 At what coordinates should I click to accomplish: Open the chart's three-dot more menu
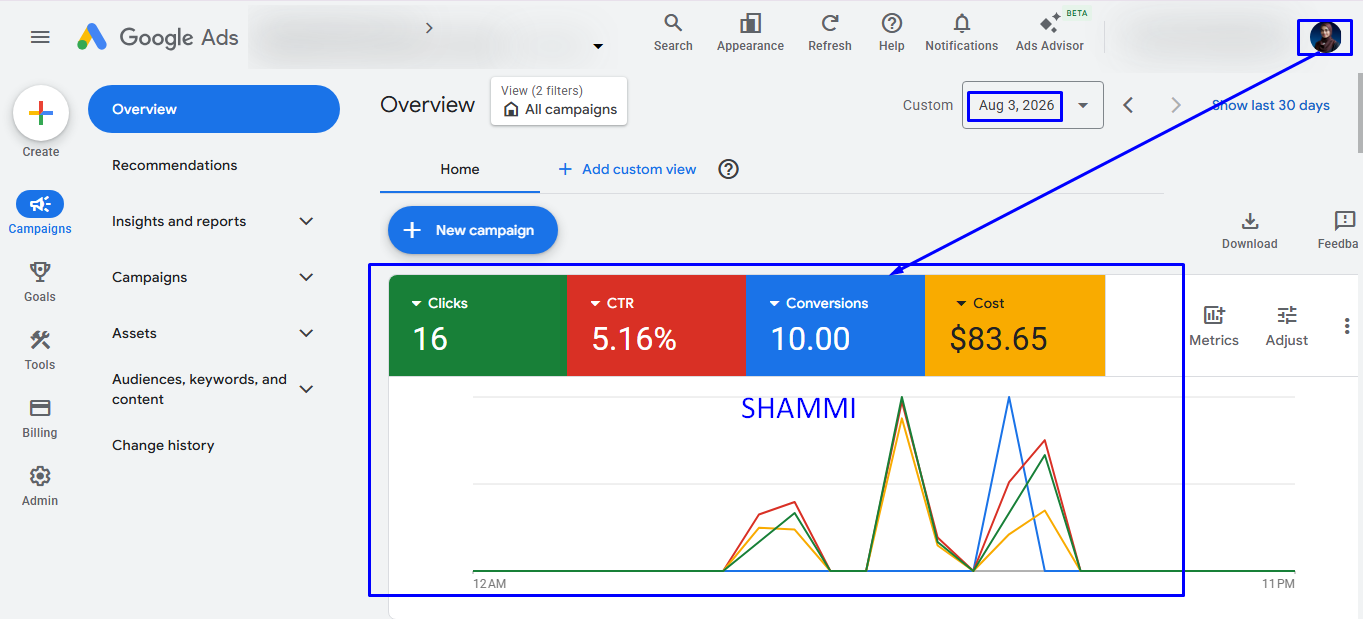tap(1347, 326)
